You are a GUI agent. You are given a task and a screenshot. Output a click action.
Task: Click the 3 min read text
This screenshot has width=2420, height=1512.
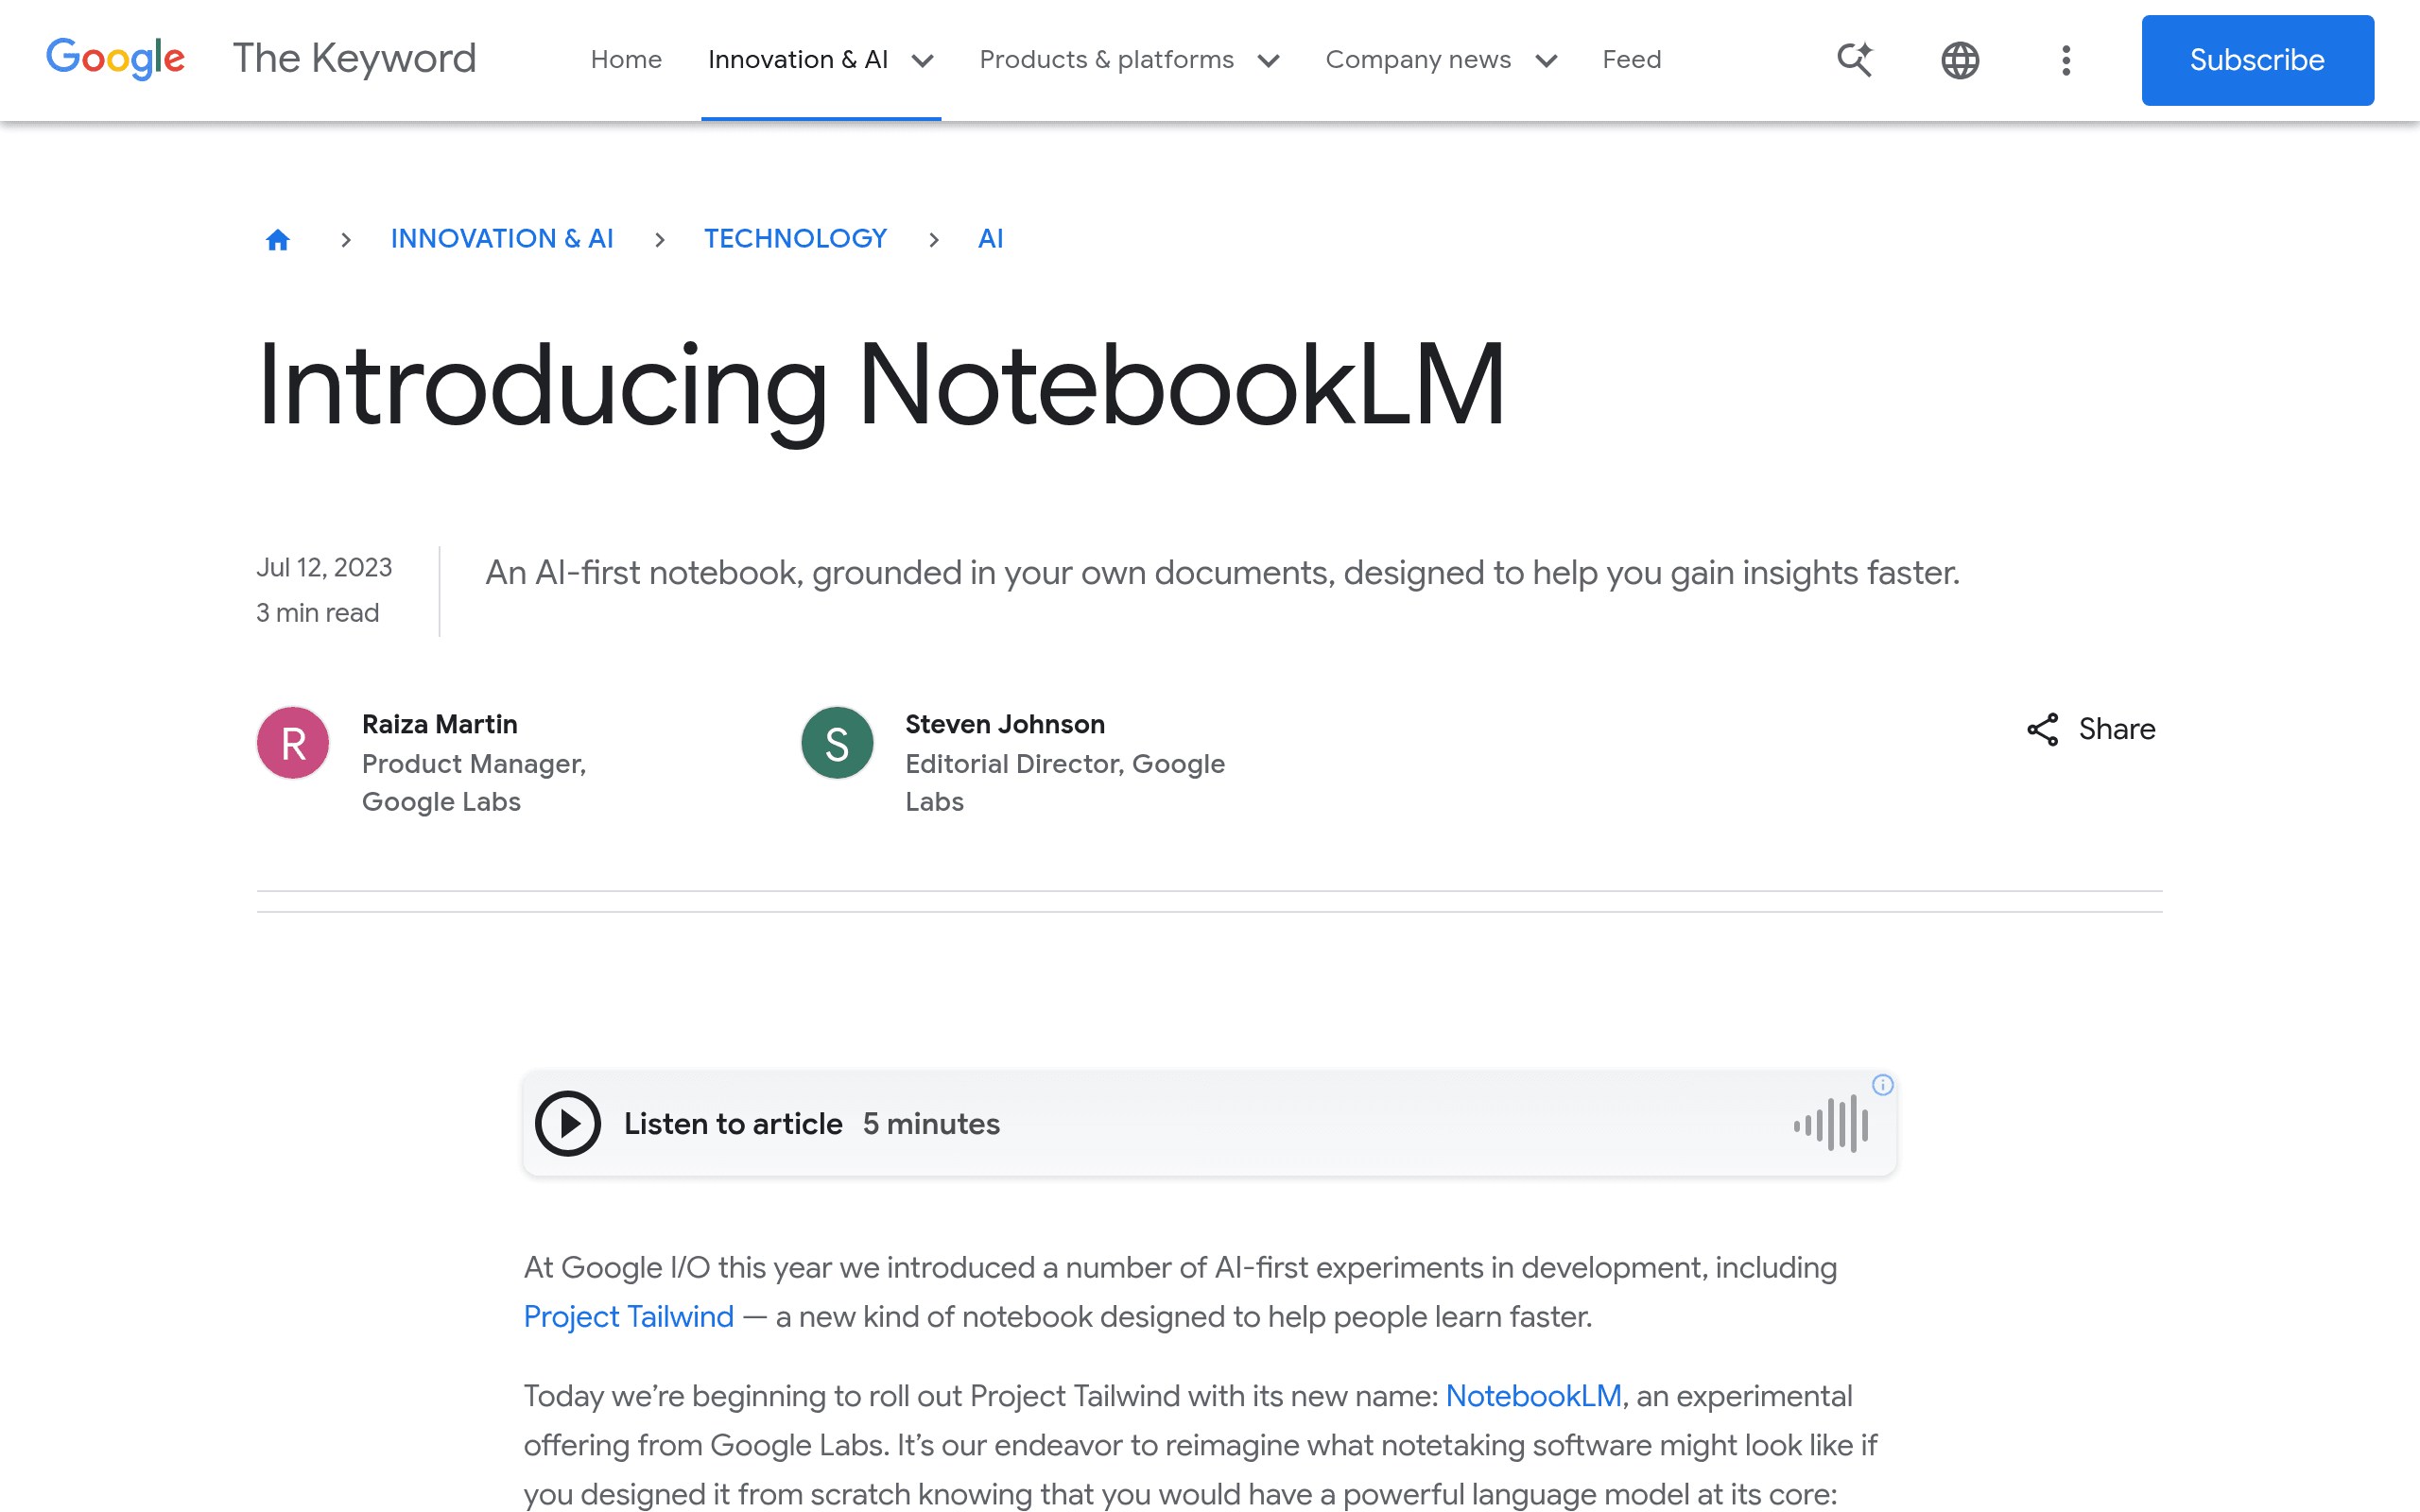click(x=317, y=613)
